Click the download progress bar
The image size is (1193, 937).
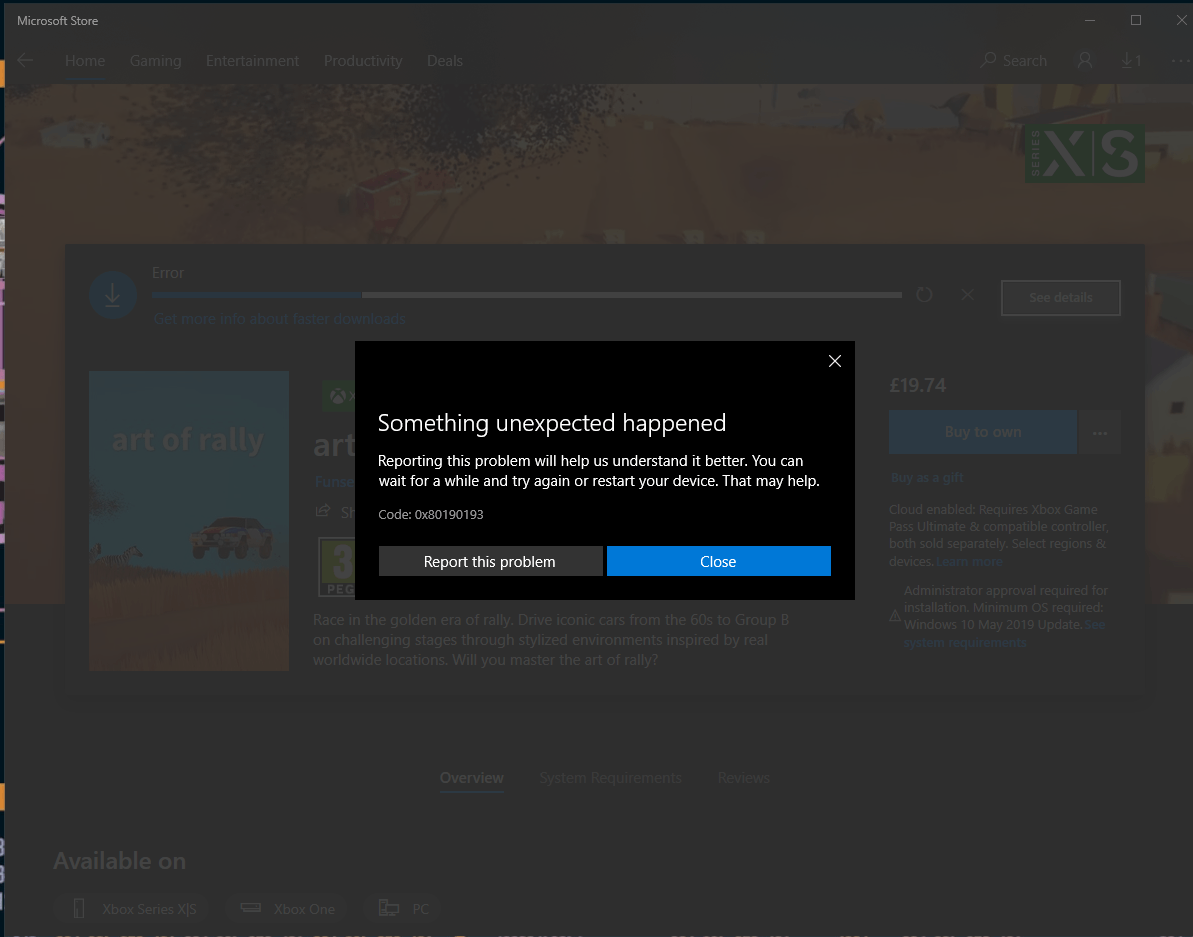[527, 294]
